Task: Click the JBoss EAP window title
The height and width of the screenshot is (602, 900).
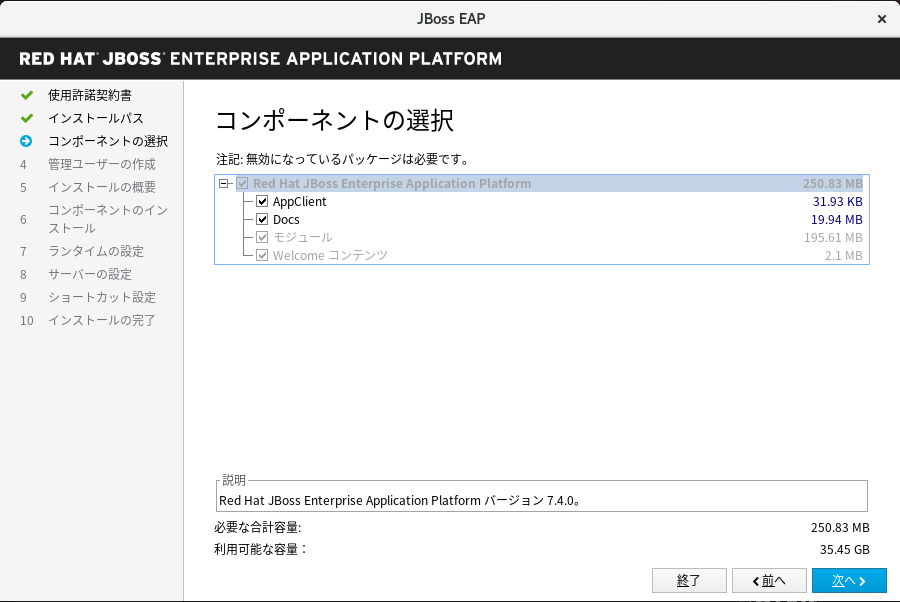Action: tap(451, 19)
